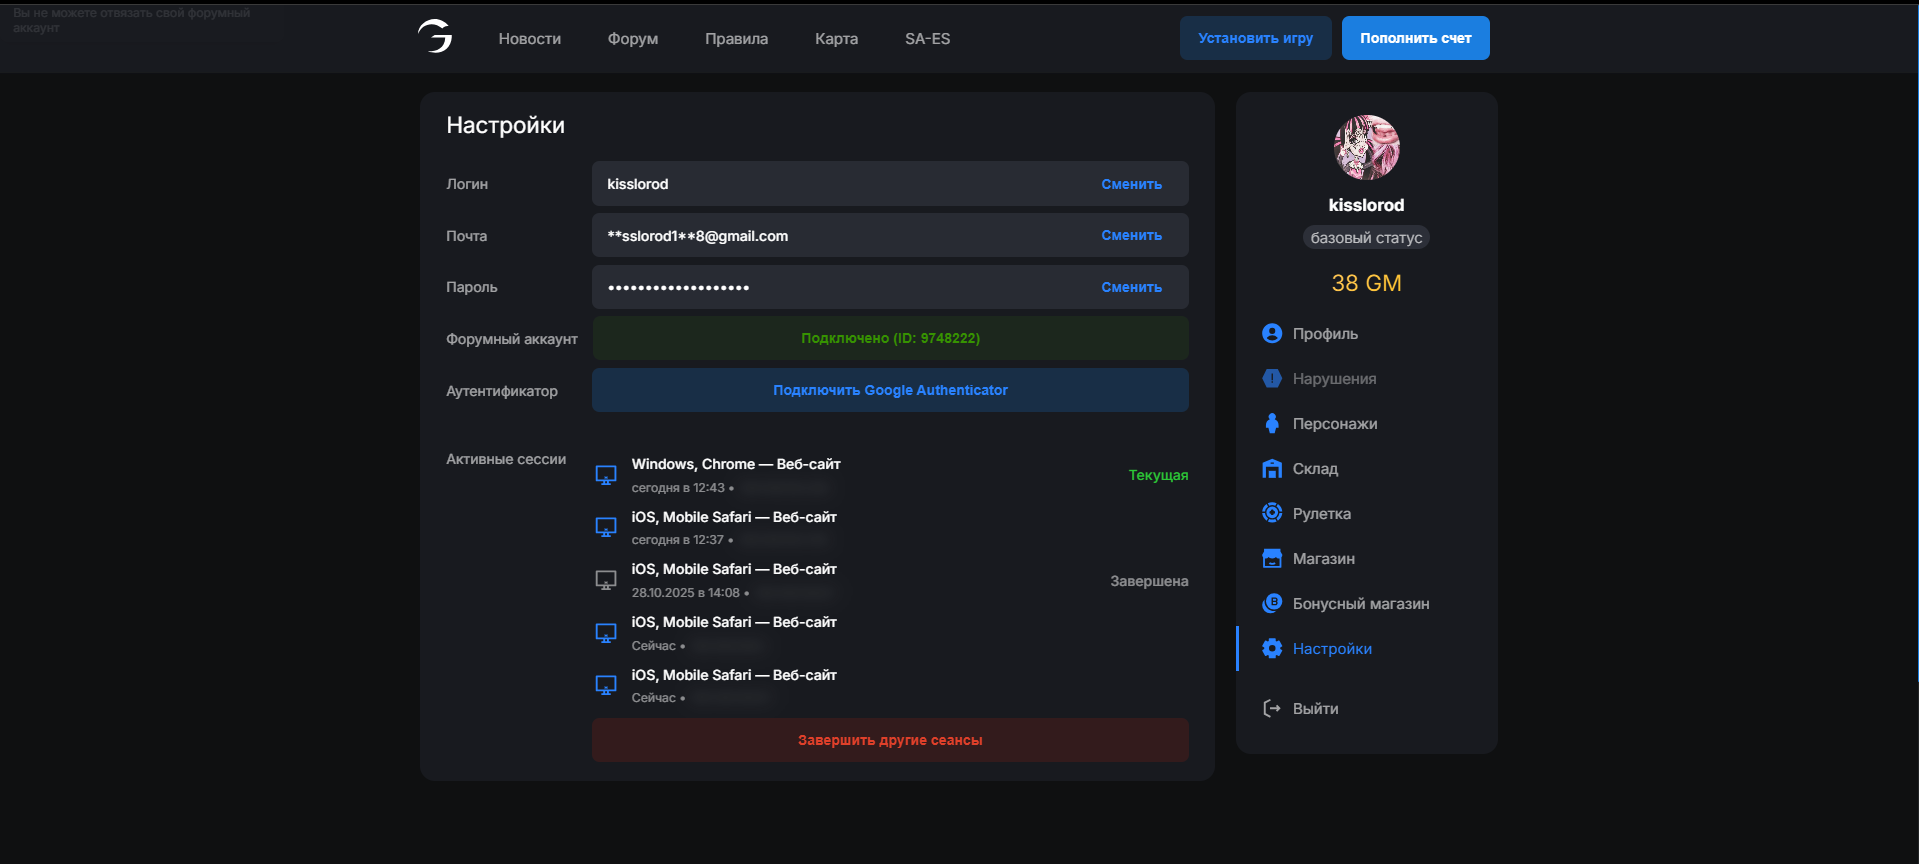
Task: Click the Бонусный магазин coin icon
Action: point(1271,604)
